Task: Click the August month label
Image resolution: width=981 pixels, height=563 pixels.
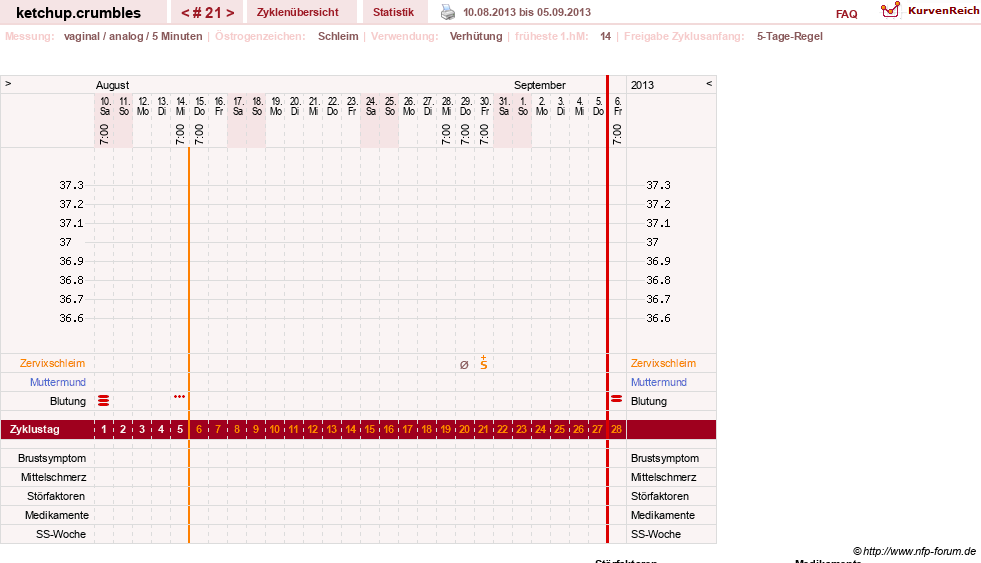Action: (x=113, y=85)
